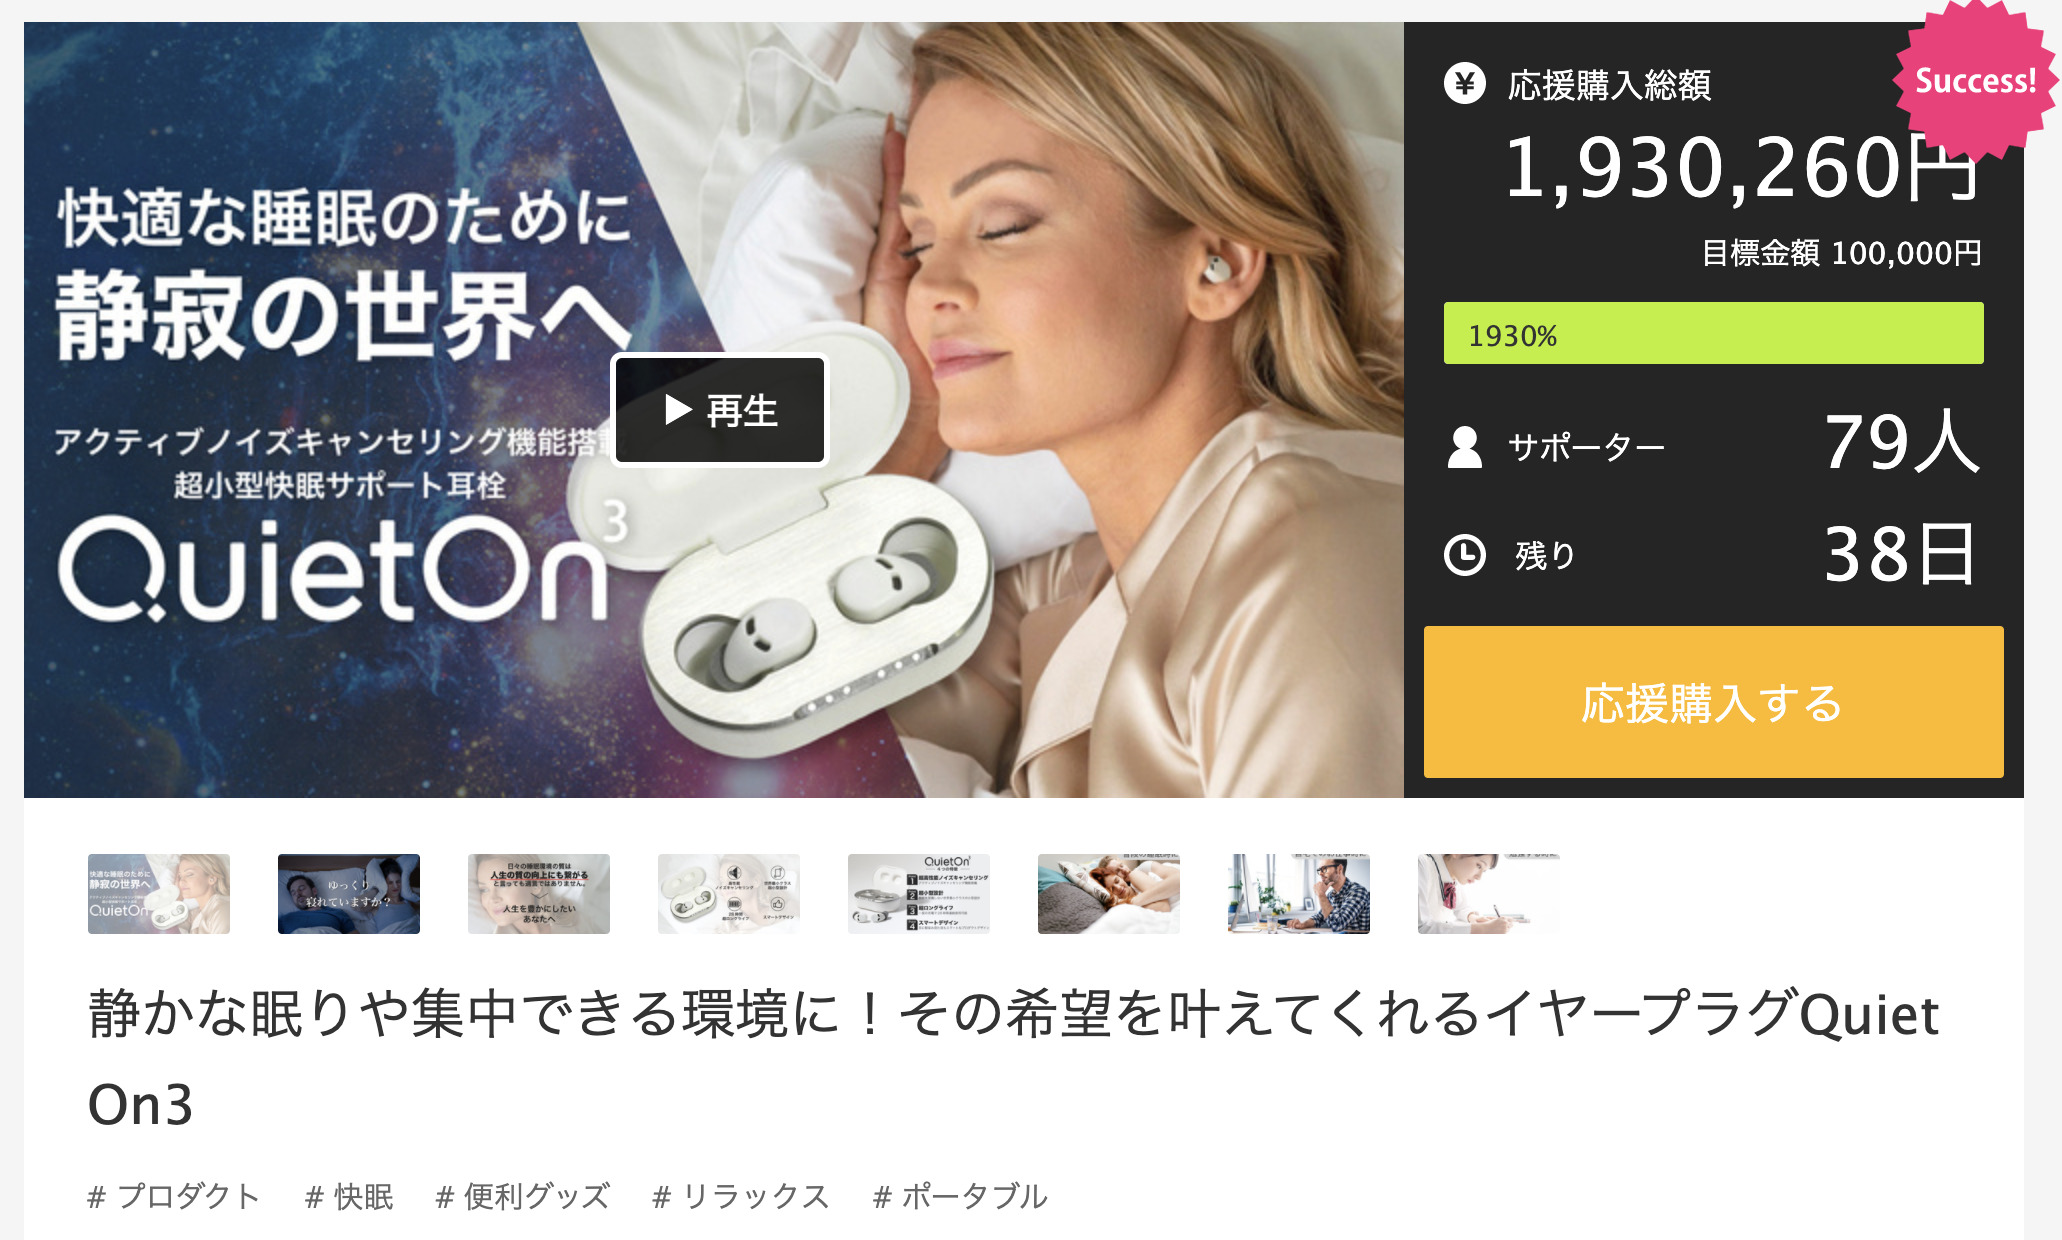Open the # ポータブル tag
Screen dimensions: 2062x1240
coord(960,1196)
